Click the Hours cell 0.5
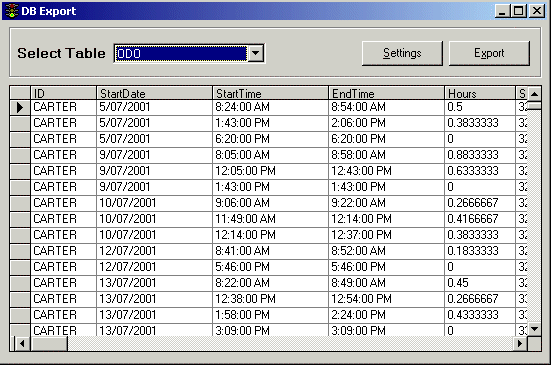Viewport: 551px width, 365px height. [480, 107]
